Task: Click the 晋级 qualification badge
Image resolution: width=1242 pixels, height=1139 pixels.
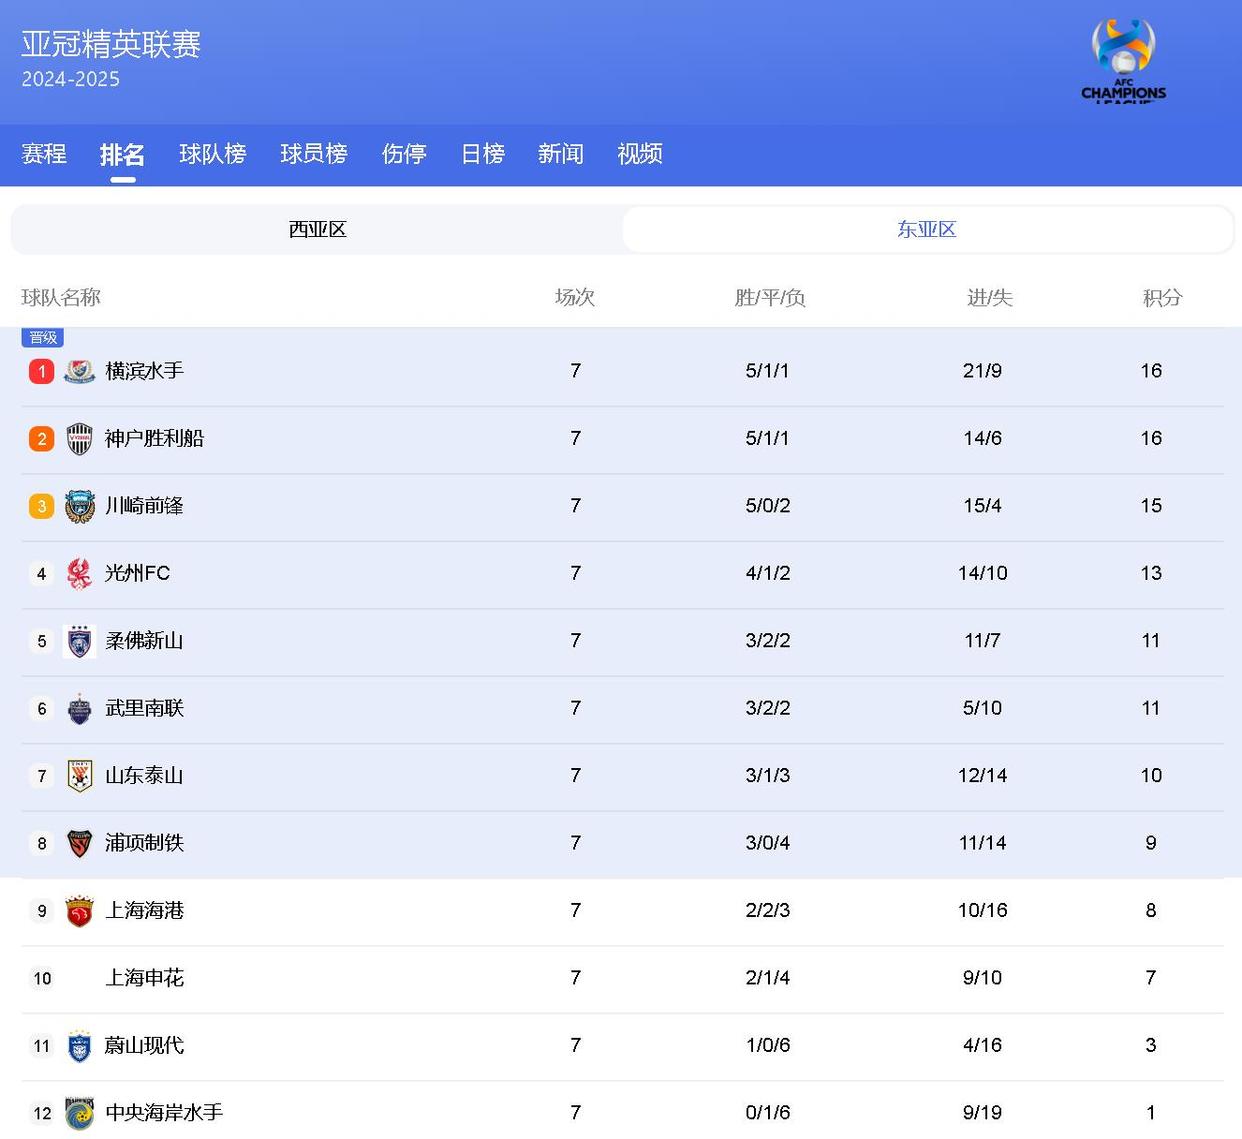Action: pos(42,337)
